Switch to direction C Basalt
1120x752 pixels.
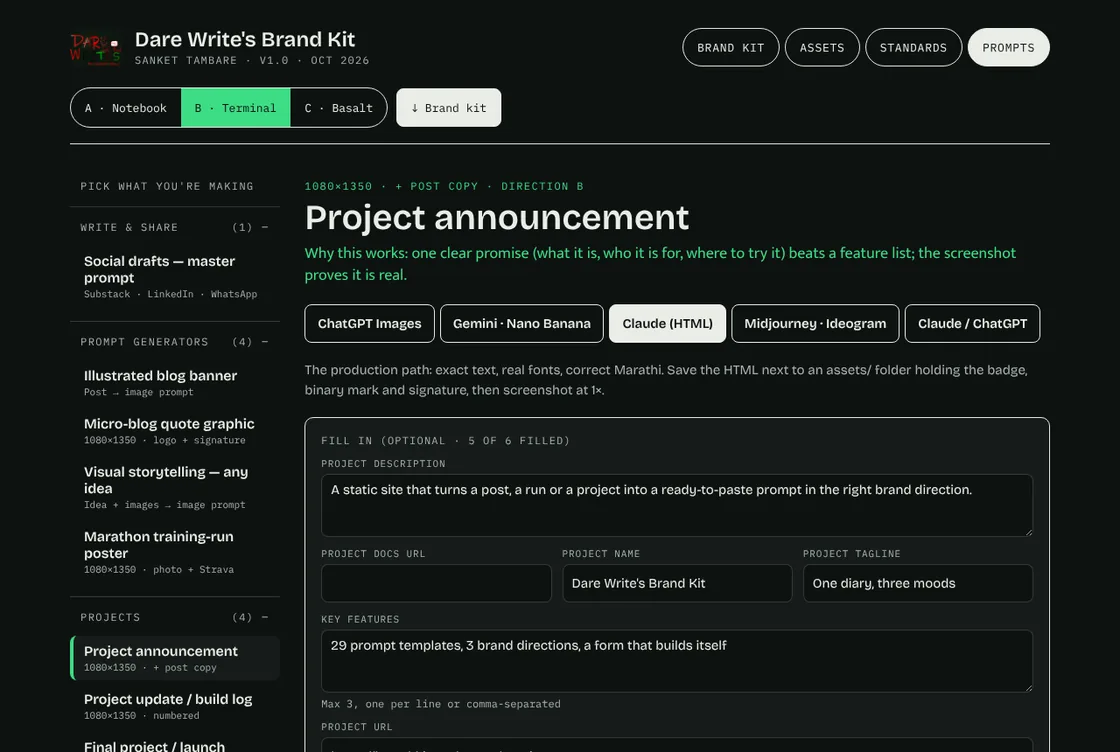pyautogui.click(x=339, y=108)
